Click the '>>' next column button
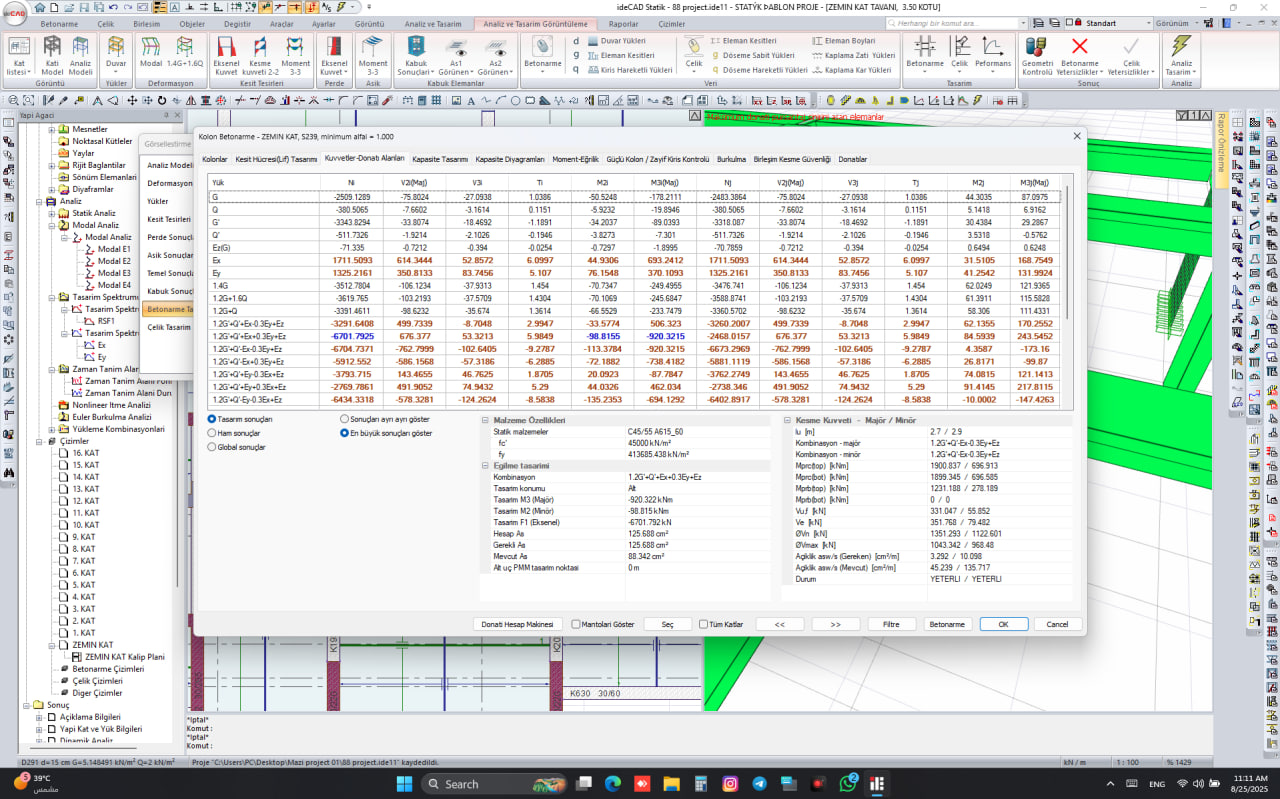The image size is (1280, 799). click(x=836, y=624)
